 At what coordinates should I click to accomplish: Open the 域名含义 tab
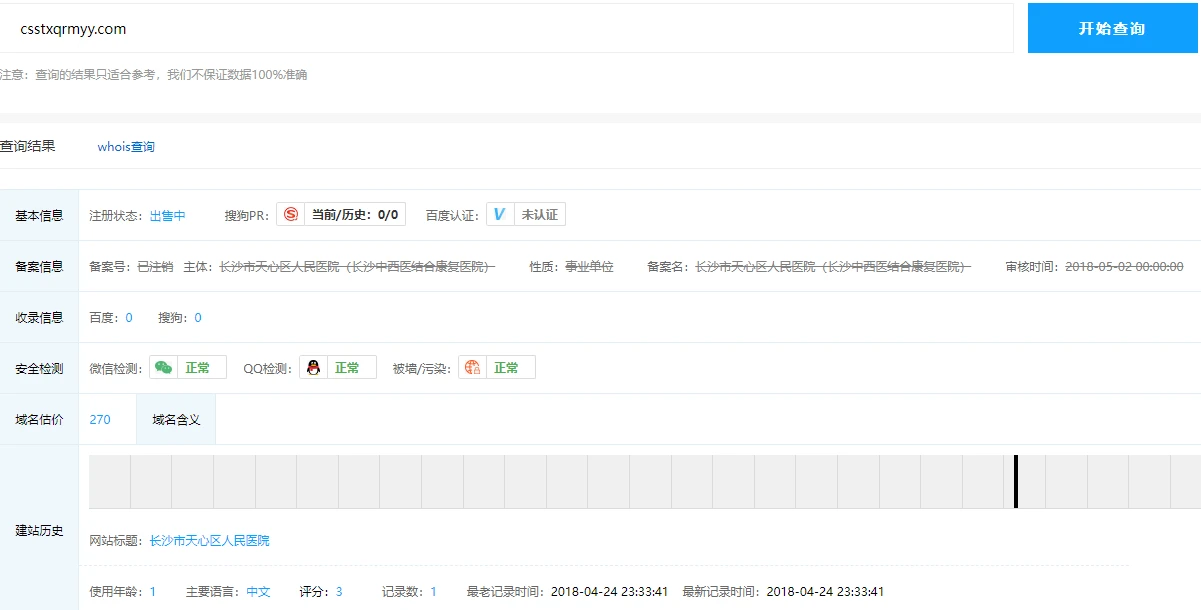coord(176,419)
